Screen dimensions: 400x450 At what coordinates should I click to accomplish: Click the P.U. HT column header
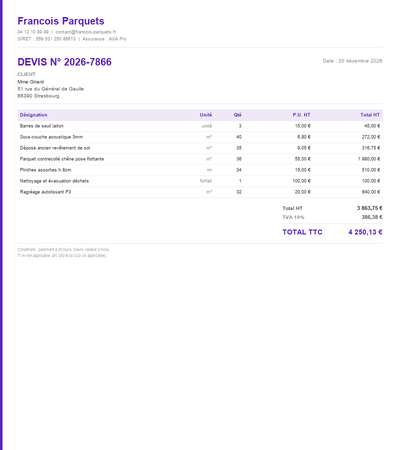tap(301, 115)
